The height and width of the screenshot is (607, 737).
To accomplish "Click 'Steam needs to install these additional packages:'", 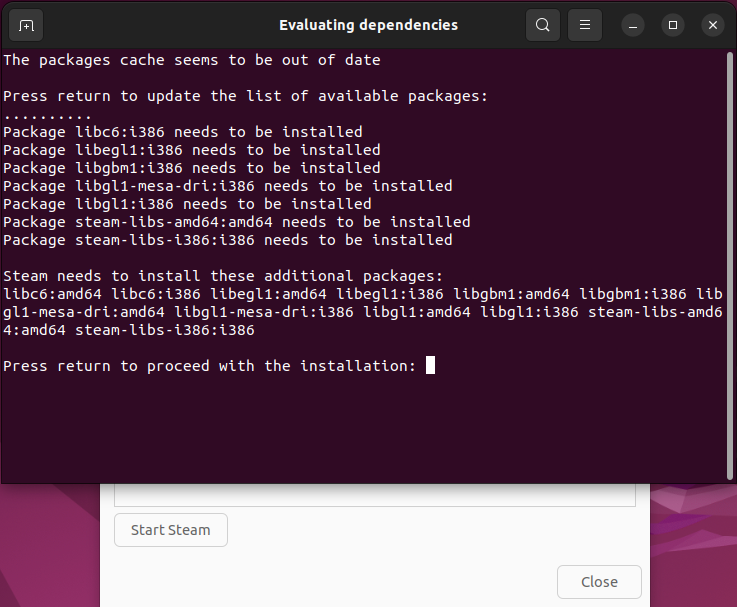I will coord(223,276).
